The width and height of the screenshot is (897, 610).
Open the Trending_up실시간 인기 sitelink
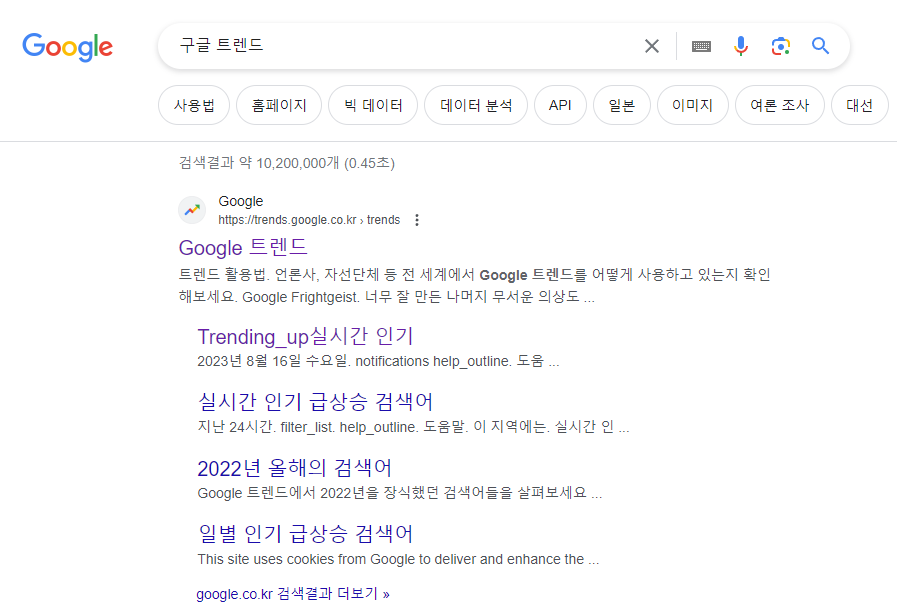point(305,336)
